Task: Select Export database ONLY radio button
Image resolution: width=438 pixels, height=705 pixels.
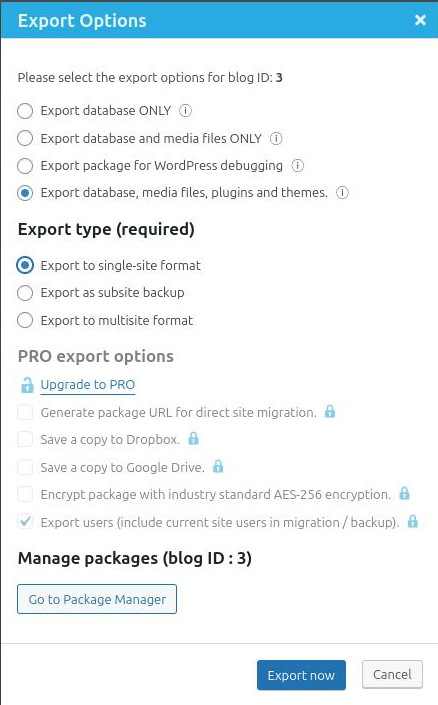Action: [x=25, y=111]
